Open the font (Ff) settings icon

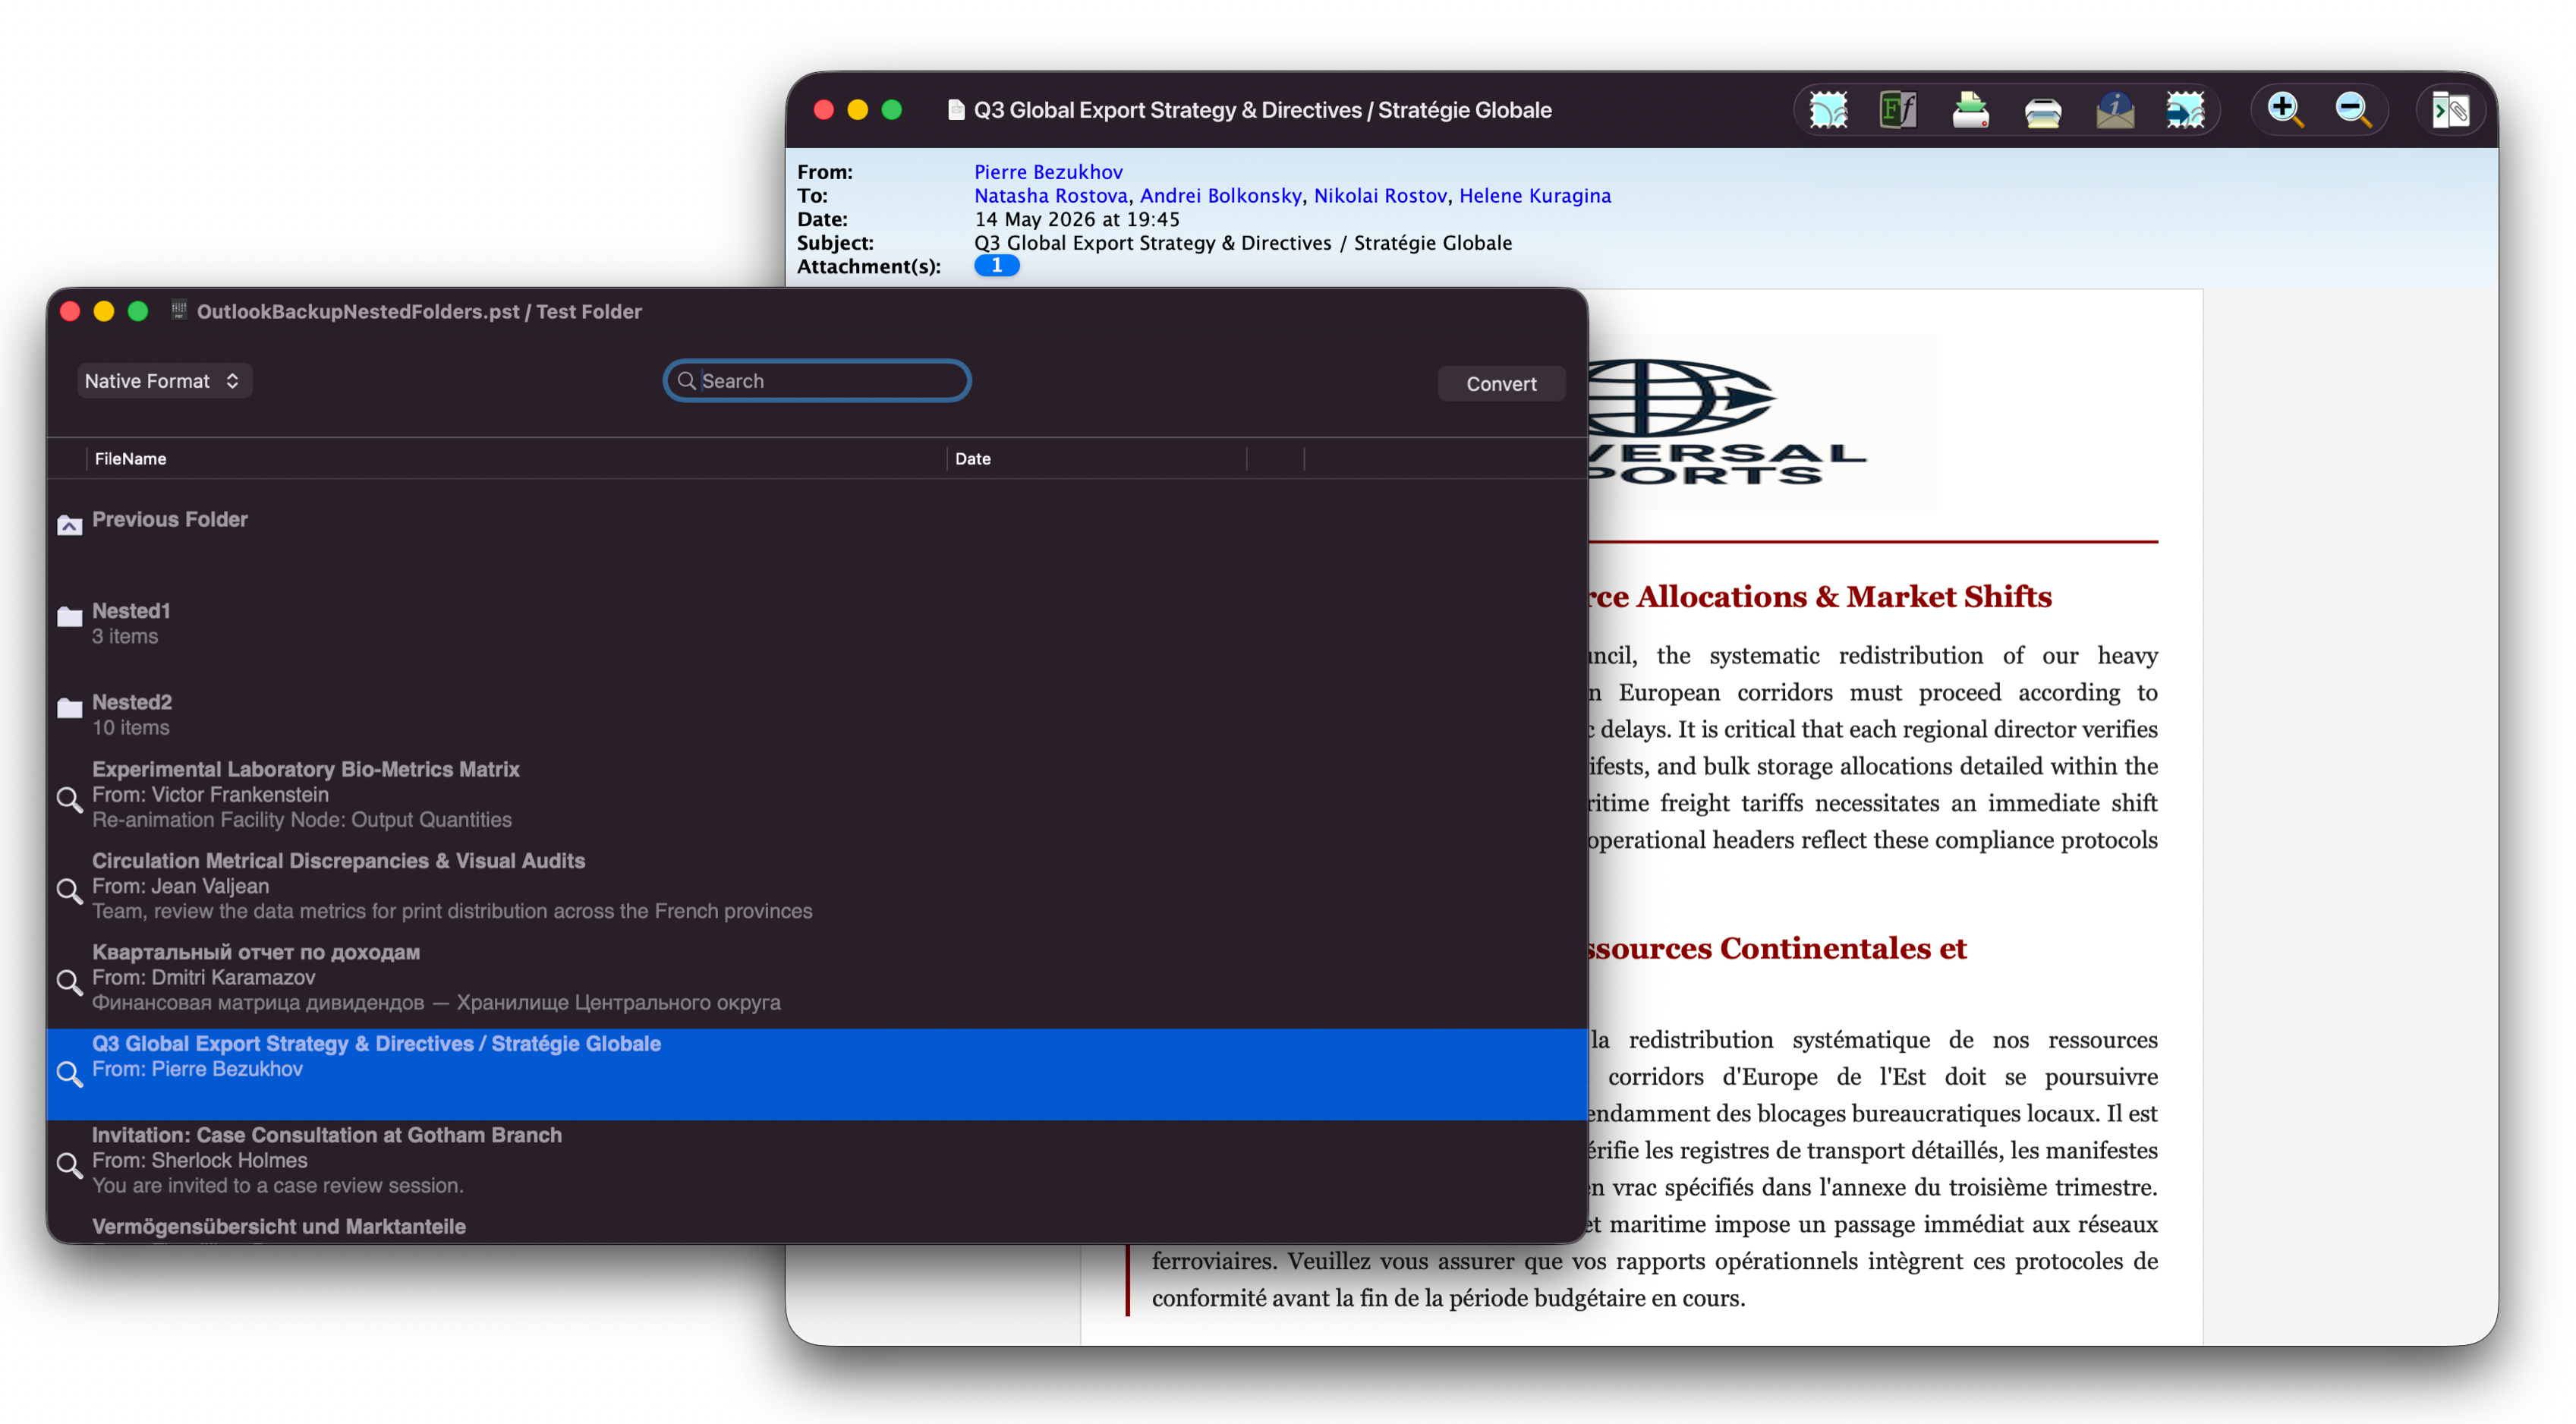1898,110
